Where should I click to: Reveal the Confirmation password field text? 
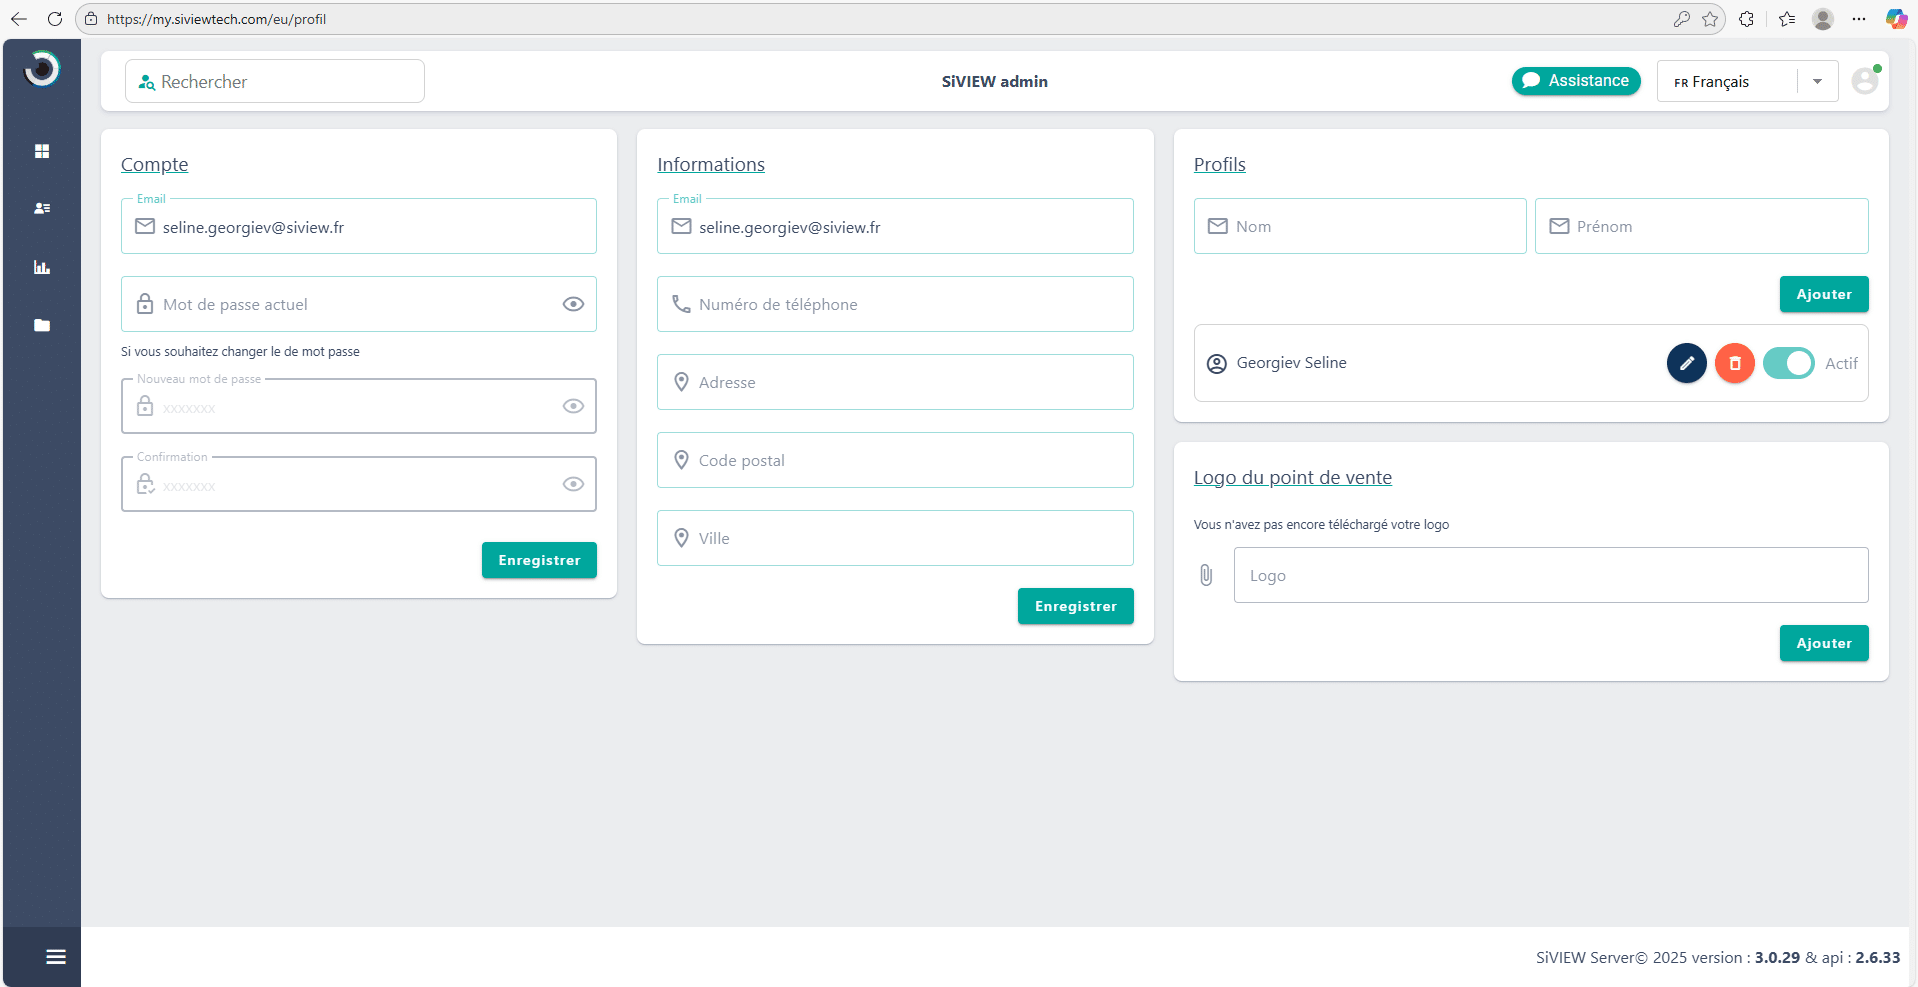tap(573, 484)
